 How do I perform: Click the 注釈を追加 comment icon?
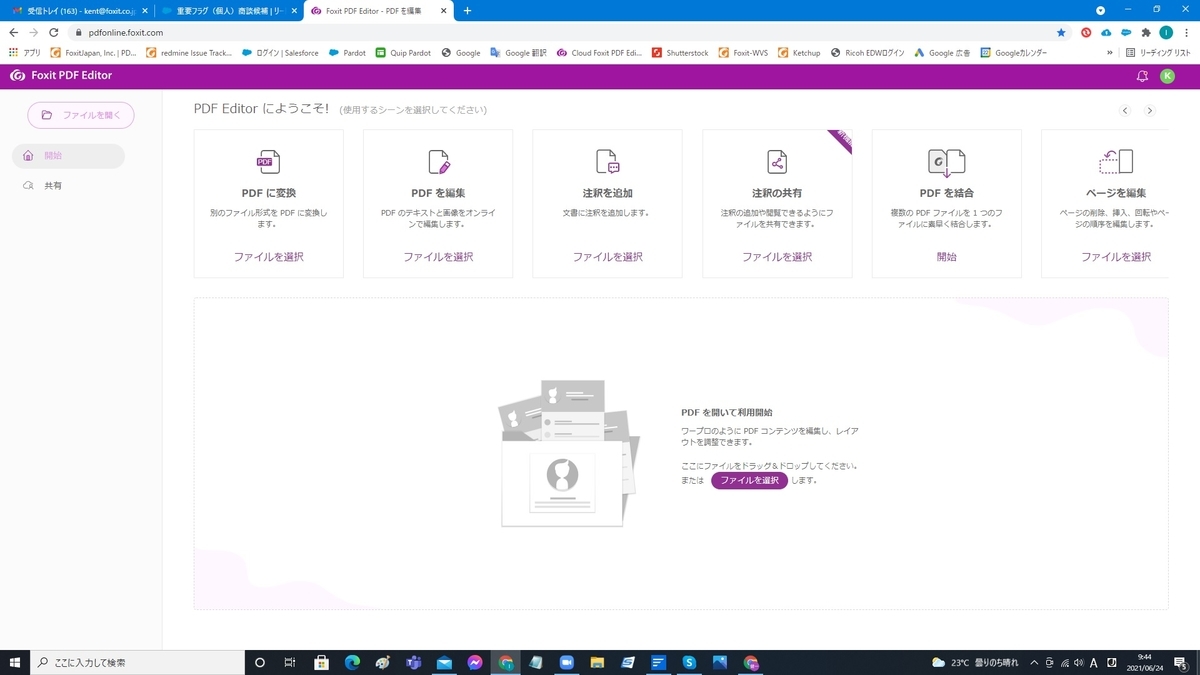pyautogui.click(x=606, y=161)
